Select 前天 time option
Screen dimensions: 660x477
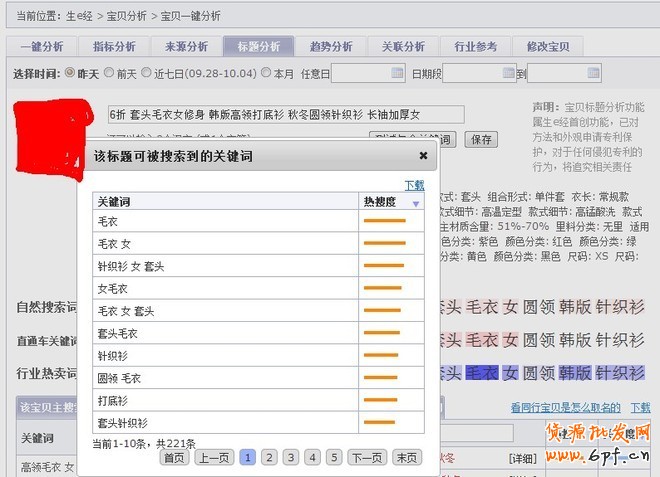[x=109, y=72]
